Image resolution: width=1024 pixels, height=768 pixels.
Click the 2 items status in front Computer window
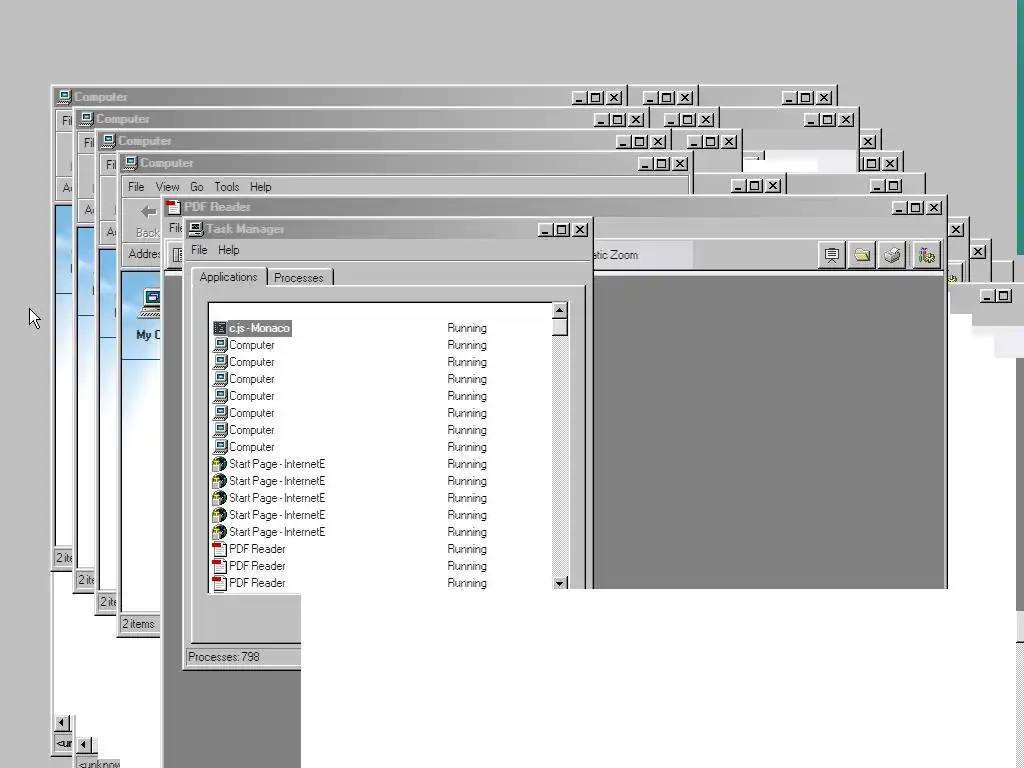[x=138, y=624]
